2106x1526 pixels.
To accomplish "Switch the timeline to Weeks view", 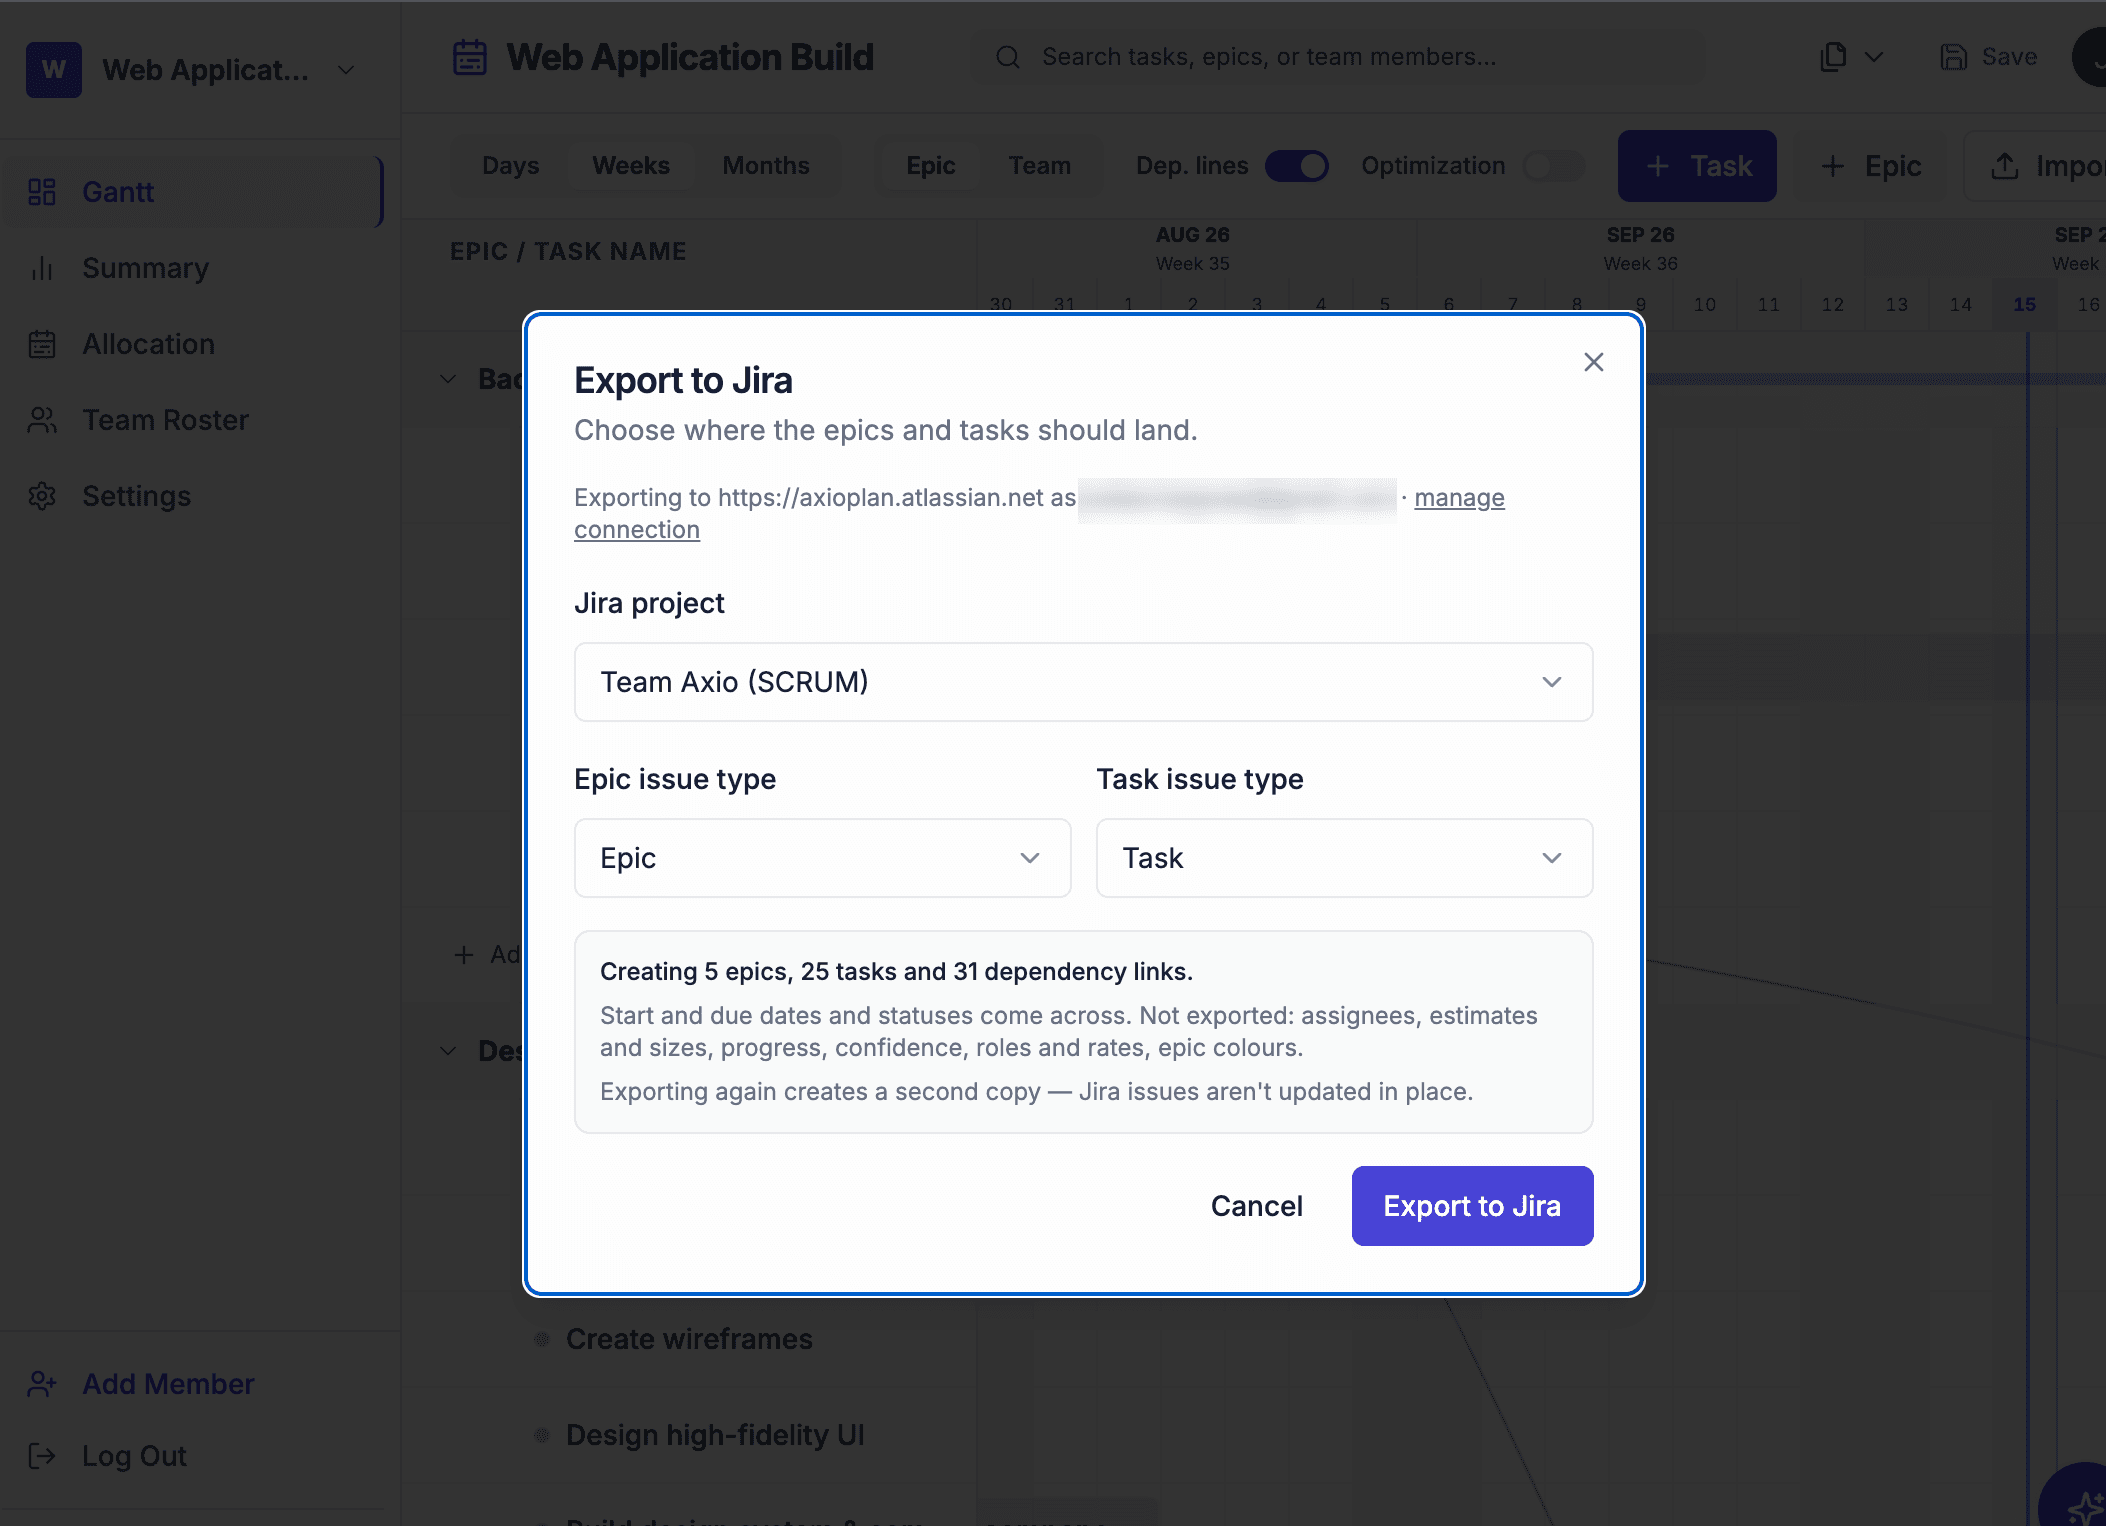I will click(631, 166).
